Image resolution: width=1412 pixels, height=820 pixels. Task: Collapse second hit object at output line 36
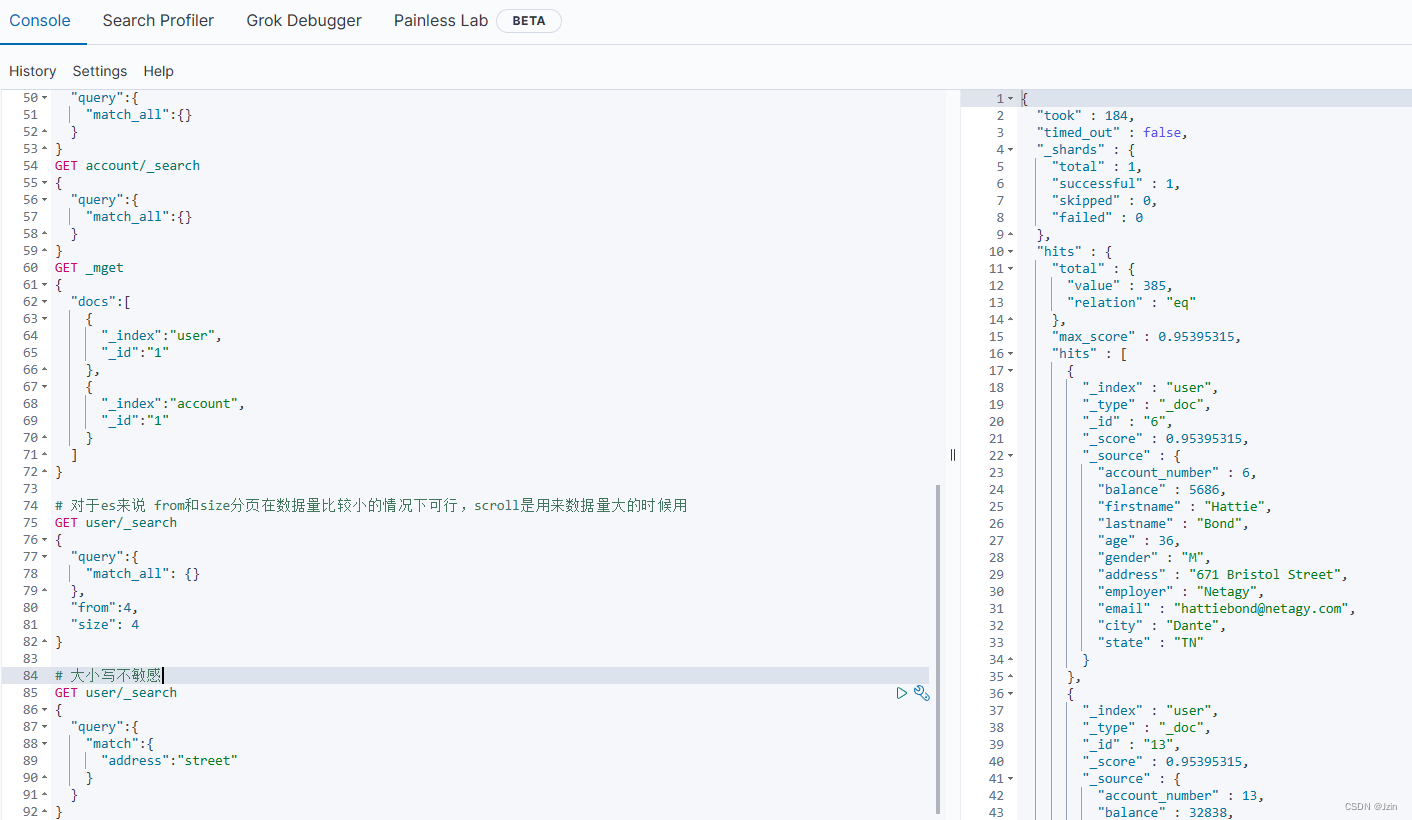1011,694
